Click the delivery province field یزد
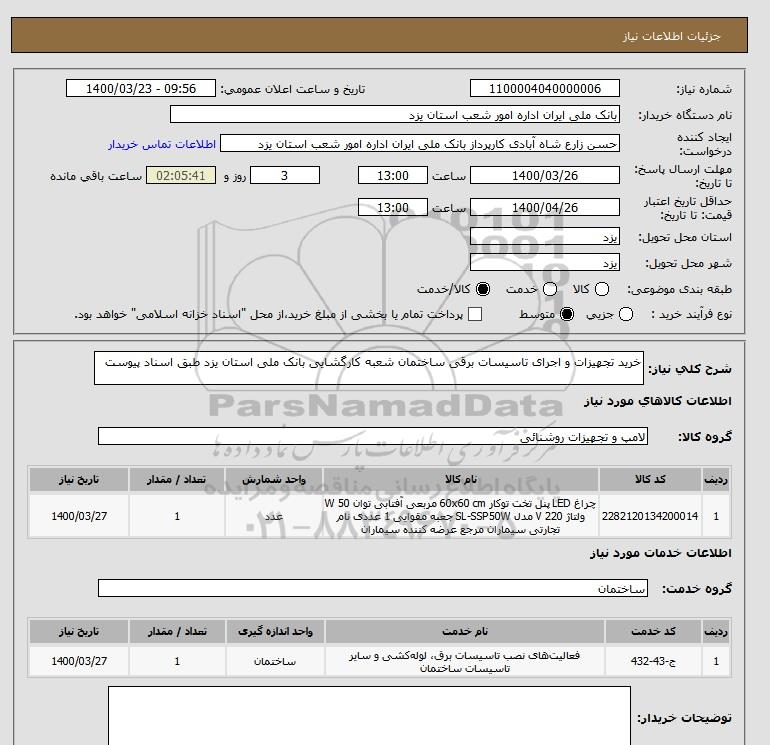Viewport: 770px width, 745px height. pyautogui.click(x=545, y=237)
